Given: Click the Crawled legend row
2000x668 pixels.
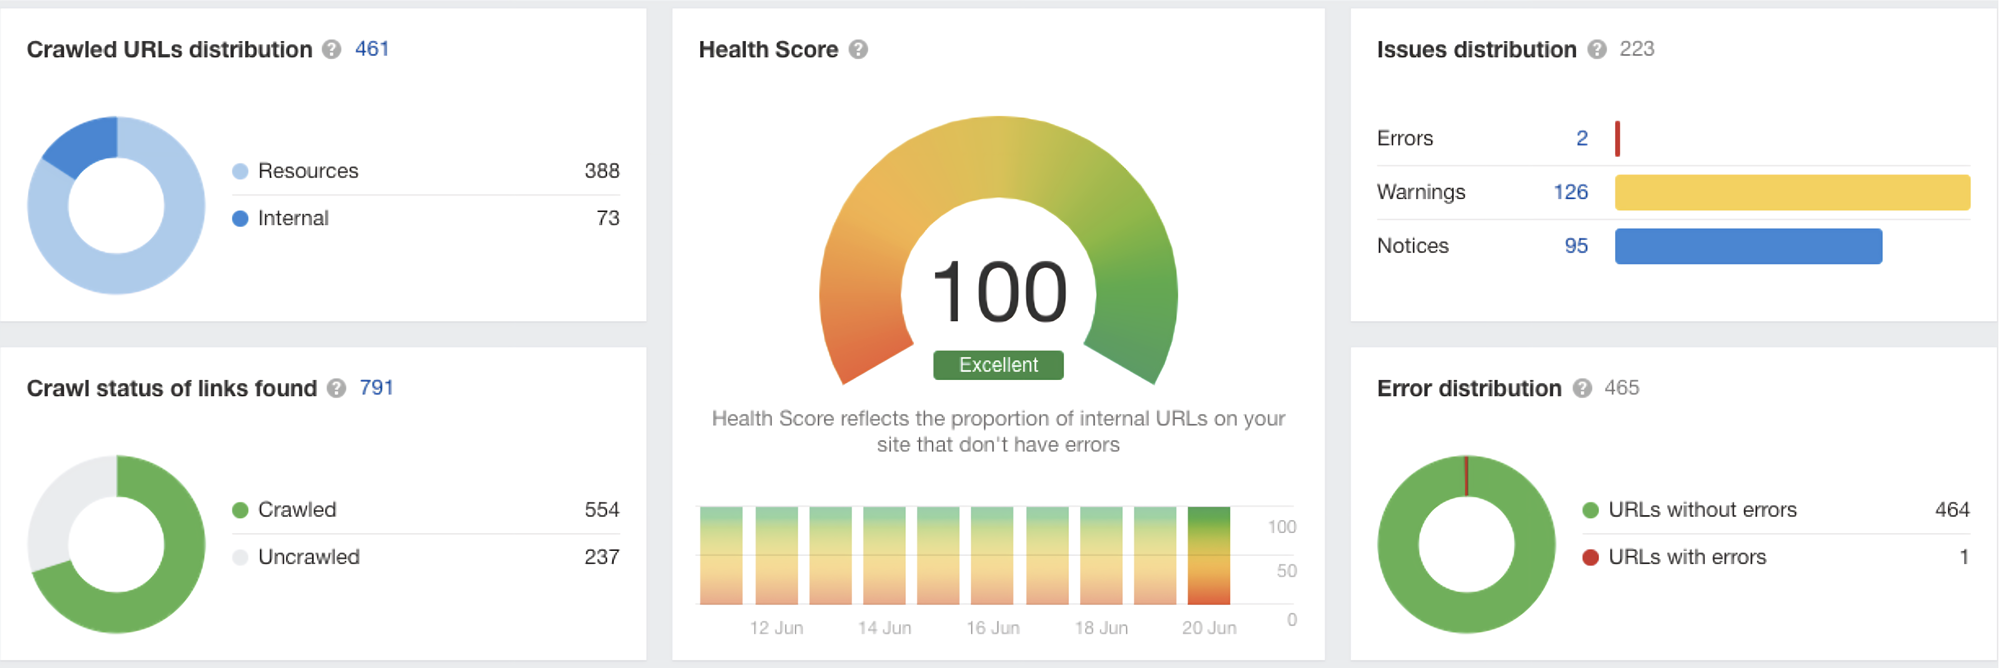Looking at the screenshot, I should [x=426, y=510].
